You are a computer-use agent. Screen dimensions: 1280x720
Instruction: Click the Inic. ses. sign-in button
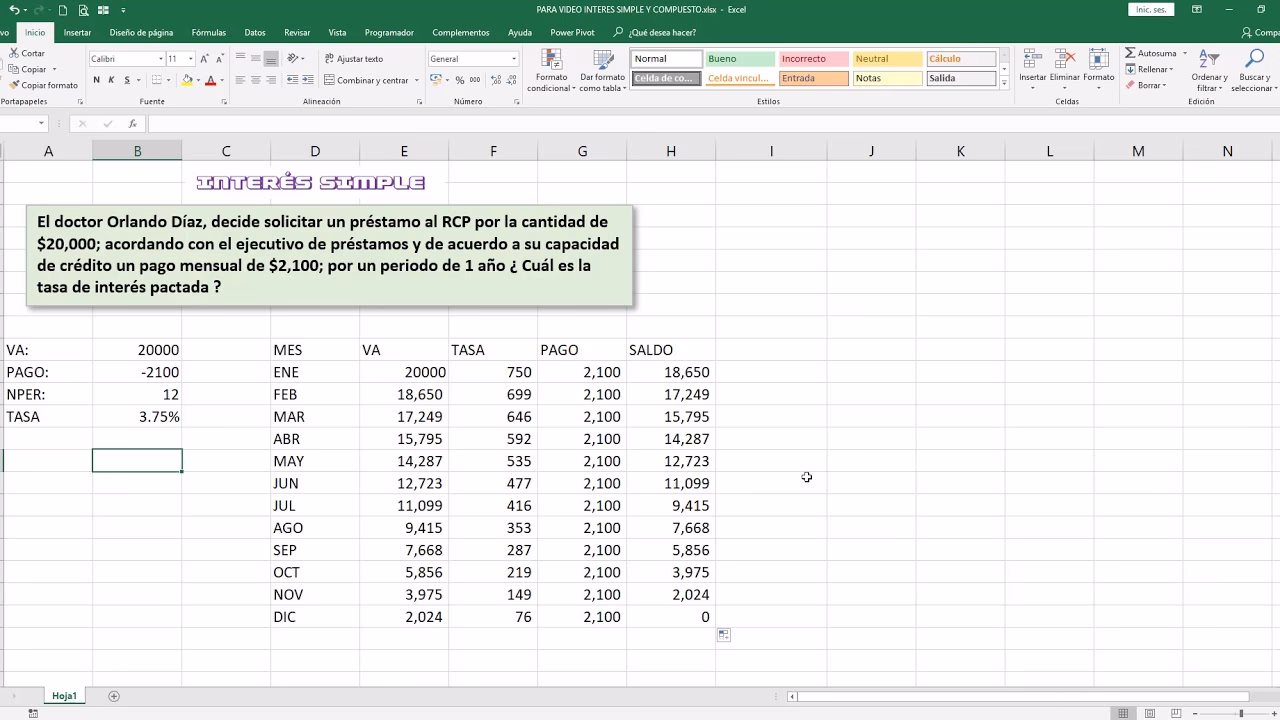point(1151,10)
